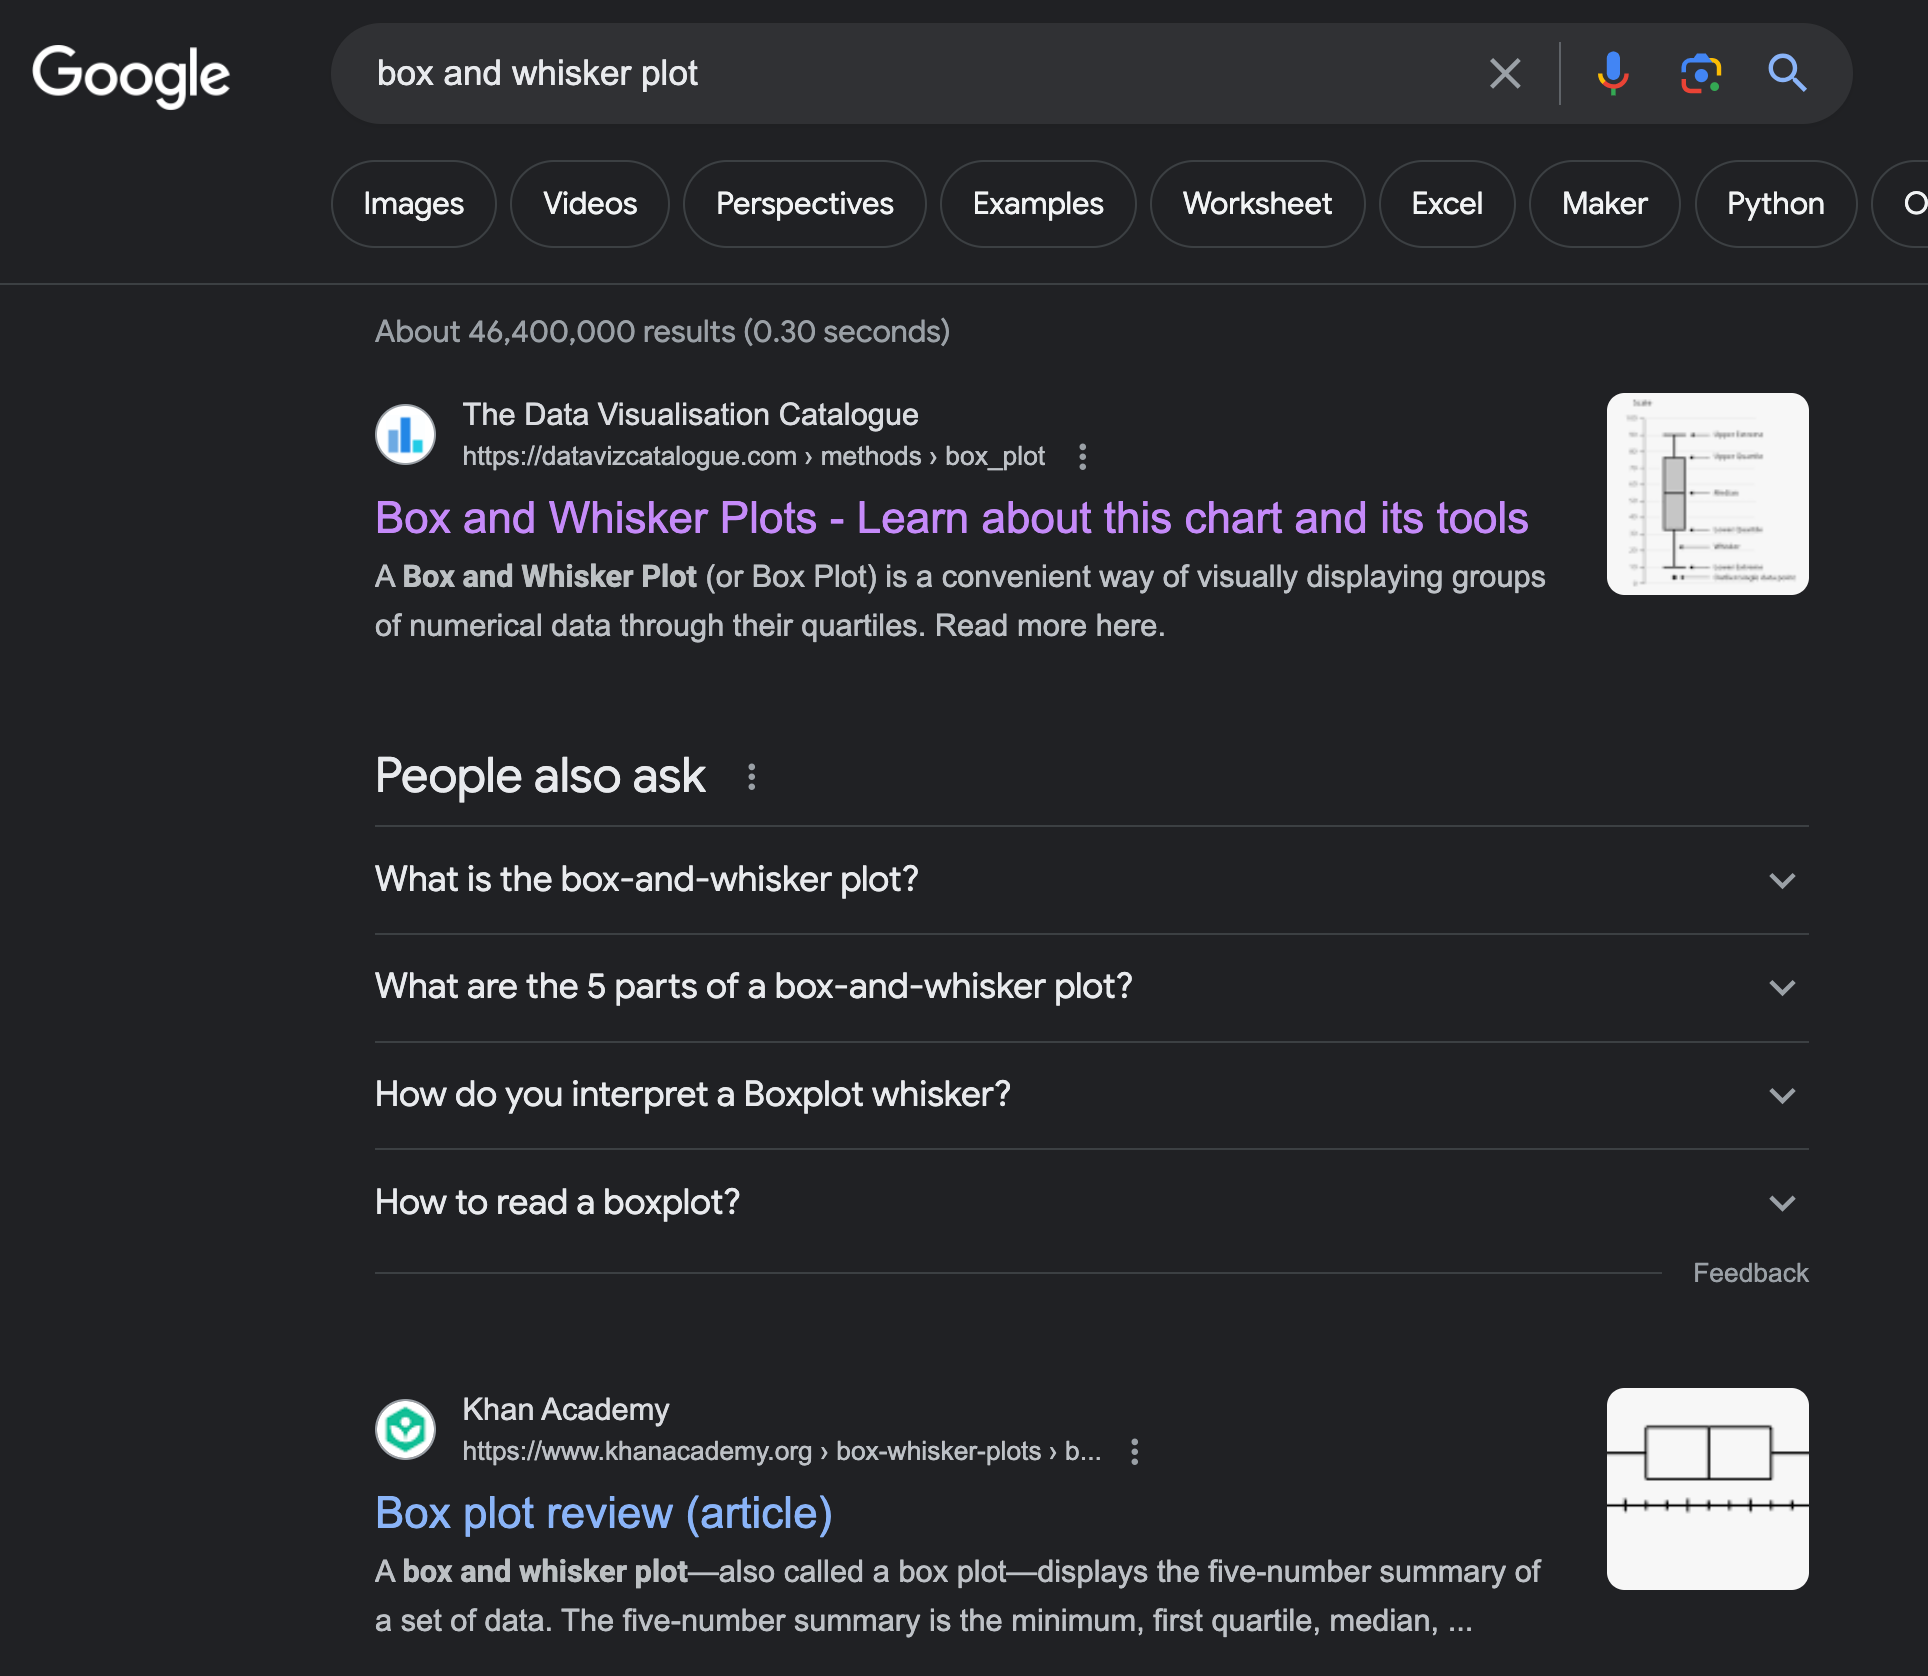This screenshot has width=1928, height=1676.
Task: Click the khanacademy.org URL breadcrumb
Action: coord(781,1452)
